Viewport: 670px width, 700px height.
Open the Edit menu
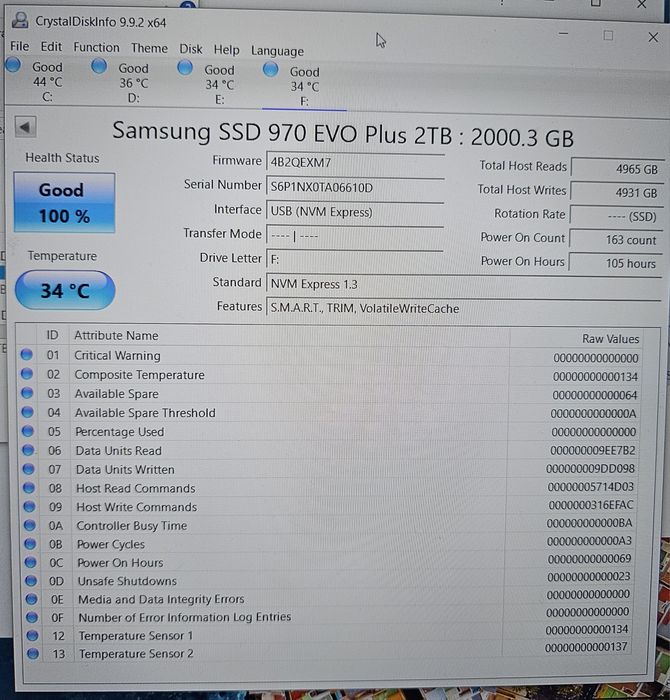[x=51, y=46]
